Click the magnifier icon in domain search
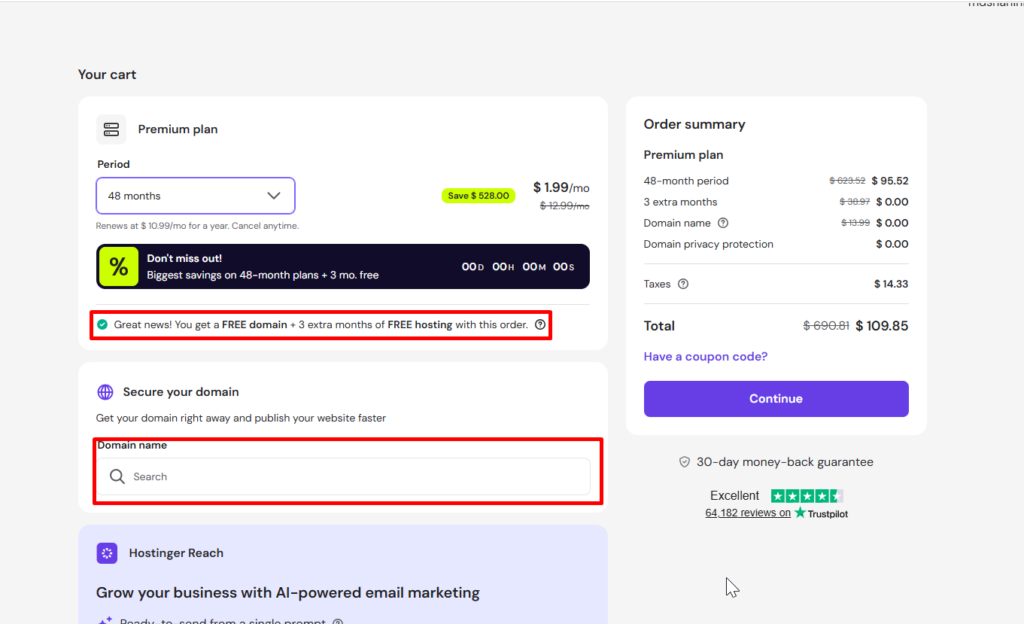 point(117,477)
